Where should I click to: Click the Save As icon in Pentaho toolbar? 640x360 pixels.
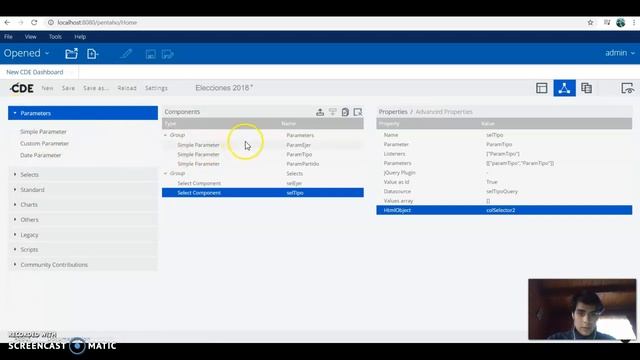tap(168, 54)
